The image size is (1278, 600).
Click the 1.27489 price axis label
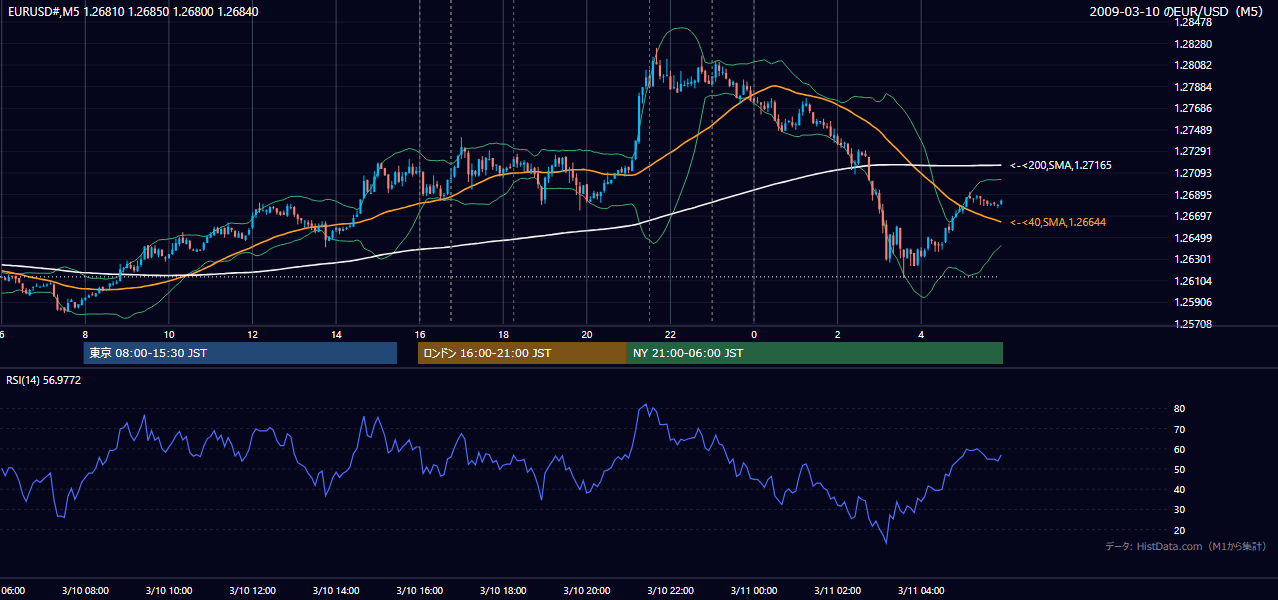(x=1192, y=130)
